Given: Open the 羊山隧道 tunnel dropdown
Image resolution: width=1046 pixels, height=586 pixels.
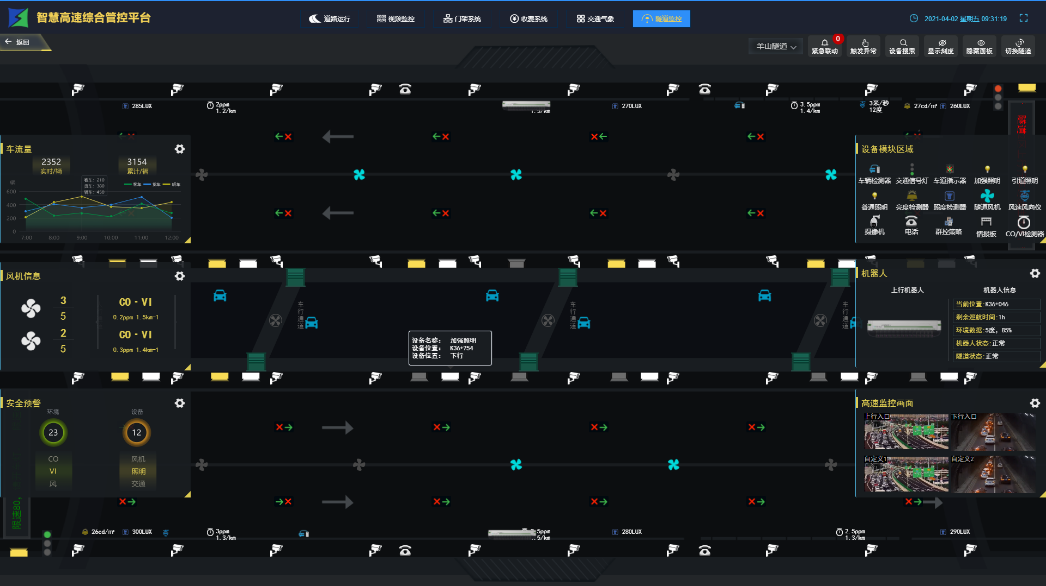Looking at the screenshot, I should tap(777, 47).
